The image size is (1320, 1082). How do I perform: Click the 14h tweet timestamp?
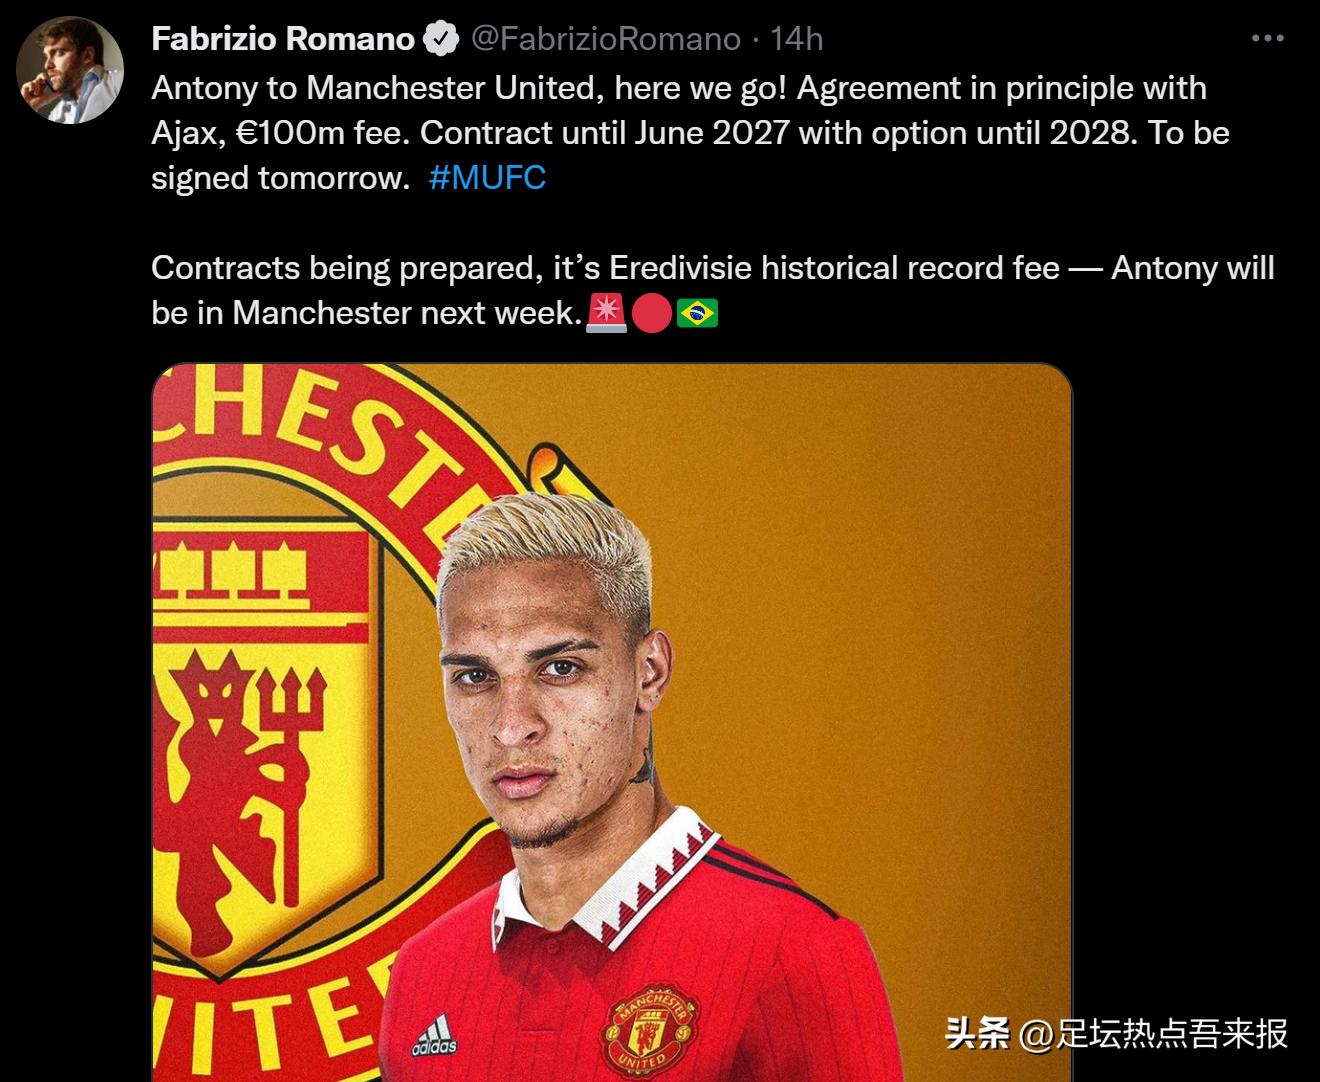[796, 39]
